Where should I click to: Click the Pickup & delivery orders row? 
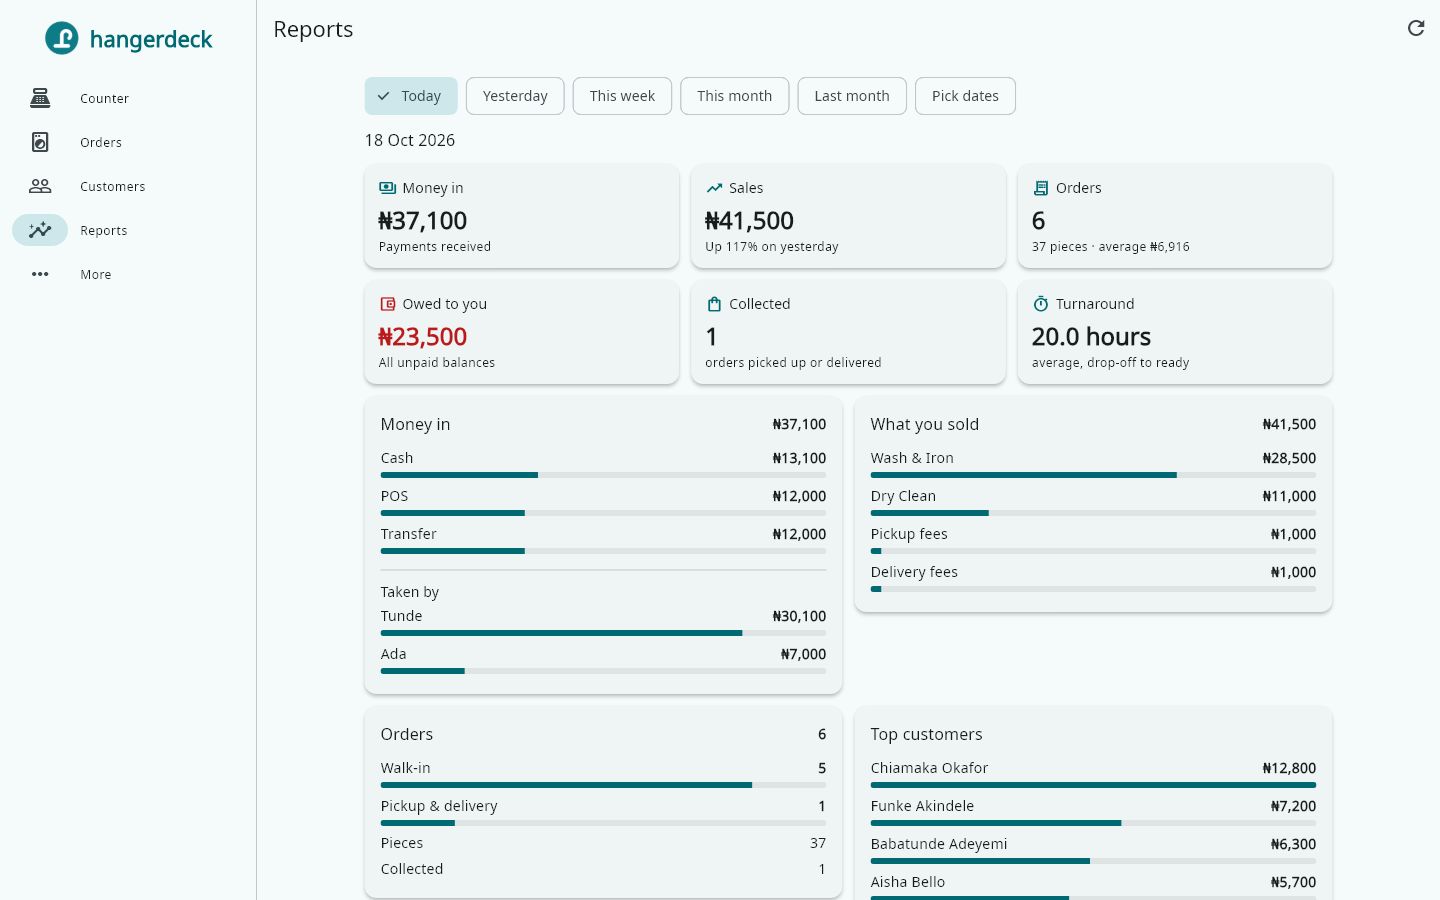click(603, 812)
